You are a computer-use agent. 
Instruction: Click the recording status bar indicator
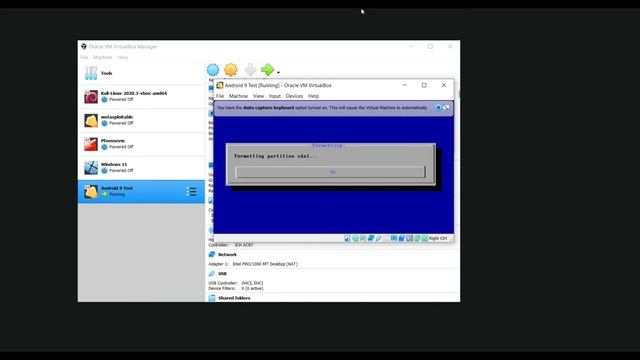click(x=402, y=238)
